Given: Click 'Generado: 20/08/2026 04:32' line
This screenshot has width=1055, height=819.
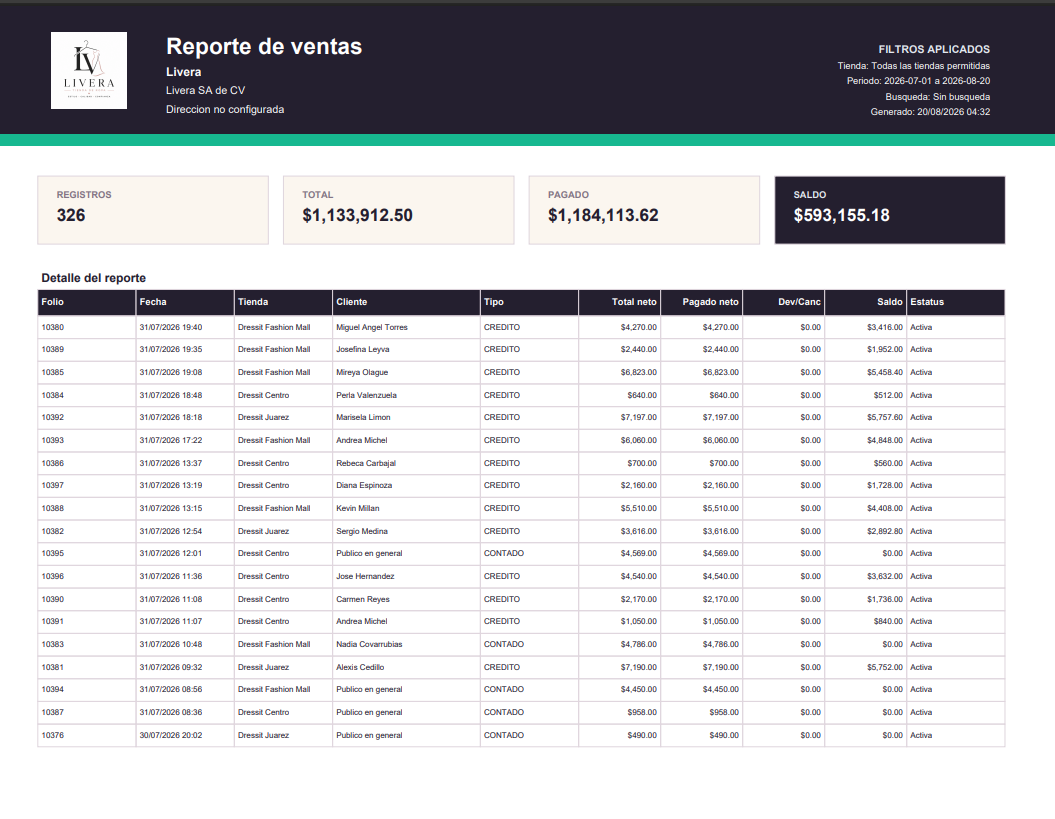Looking at the screenshot, I should 930,112.
